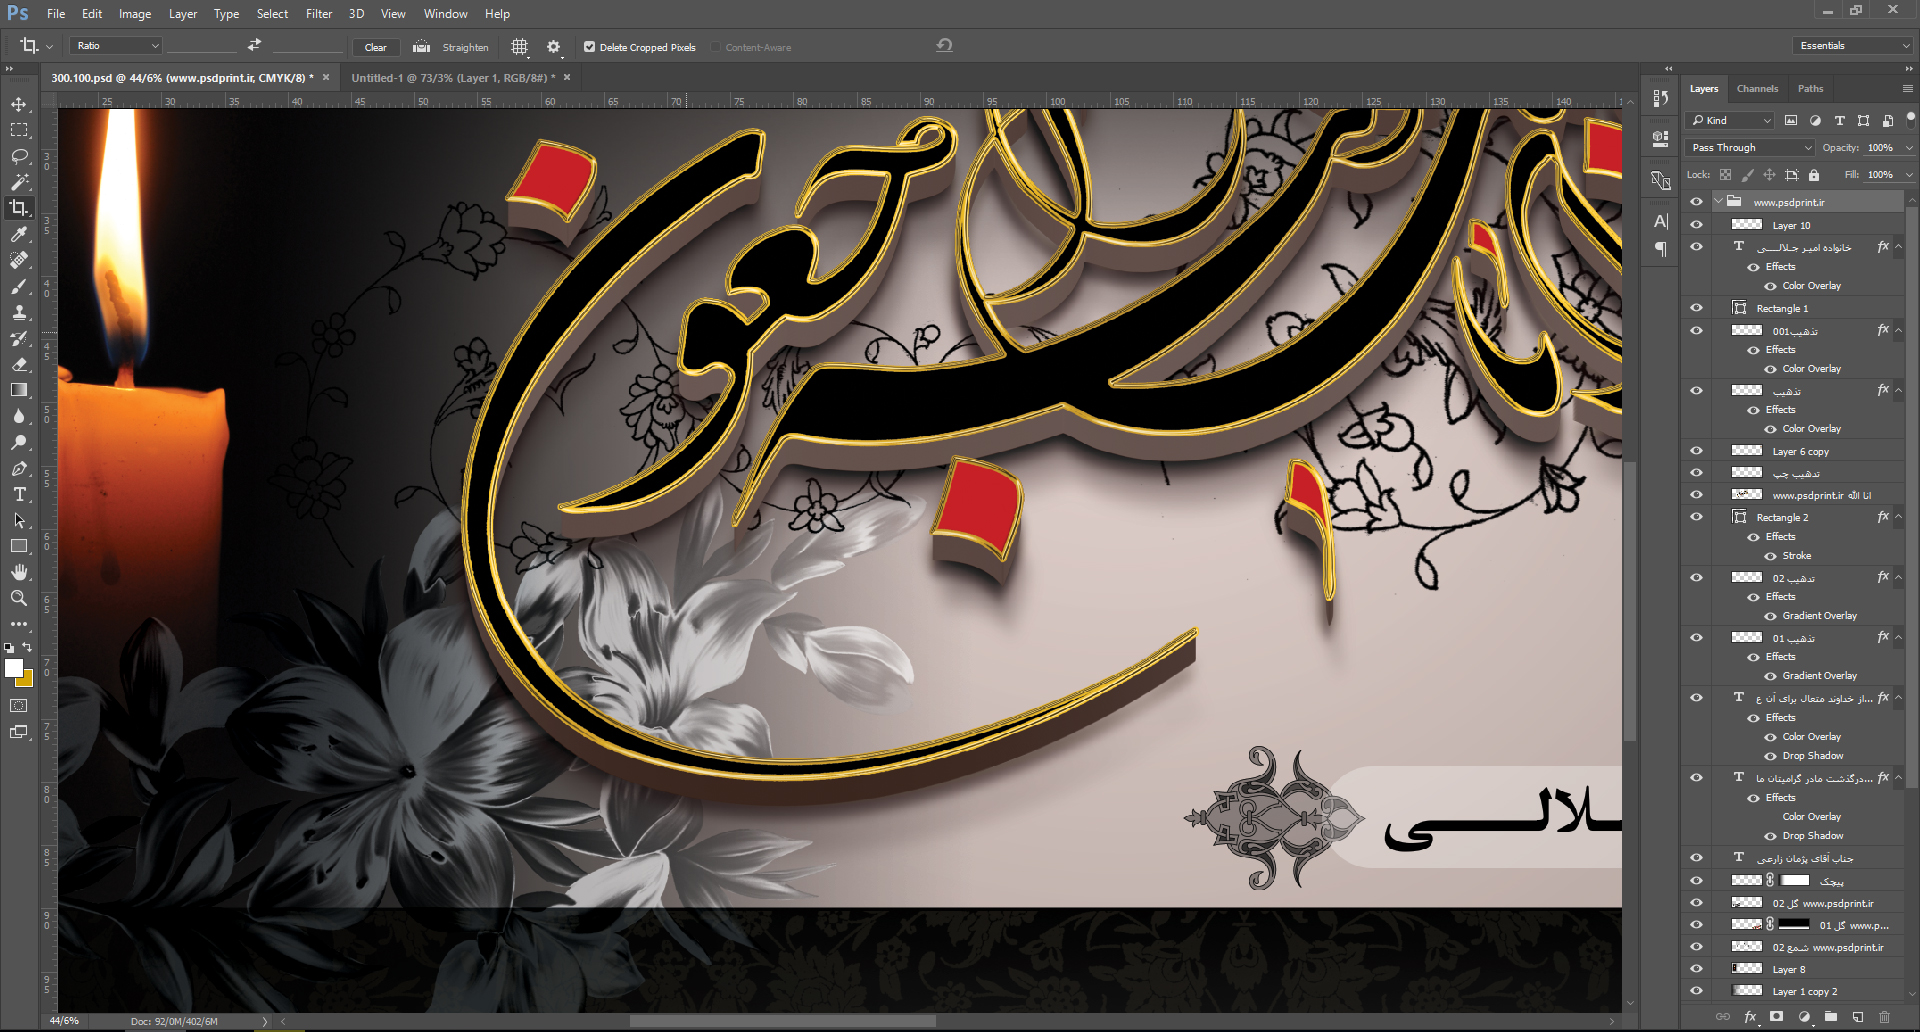Hide the Layer 1 copy 2 layer
Image resolution: width=1920 pixels, height=1032 pixels.
(1696, 991)
